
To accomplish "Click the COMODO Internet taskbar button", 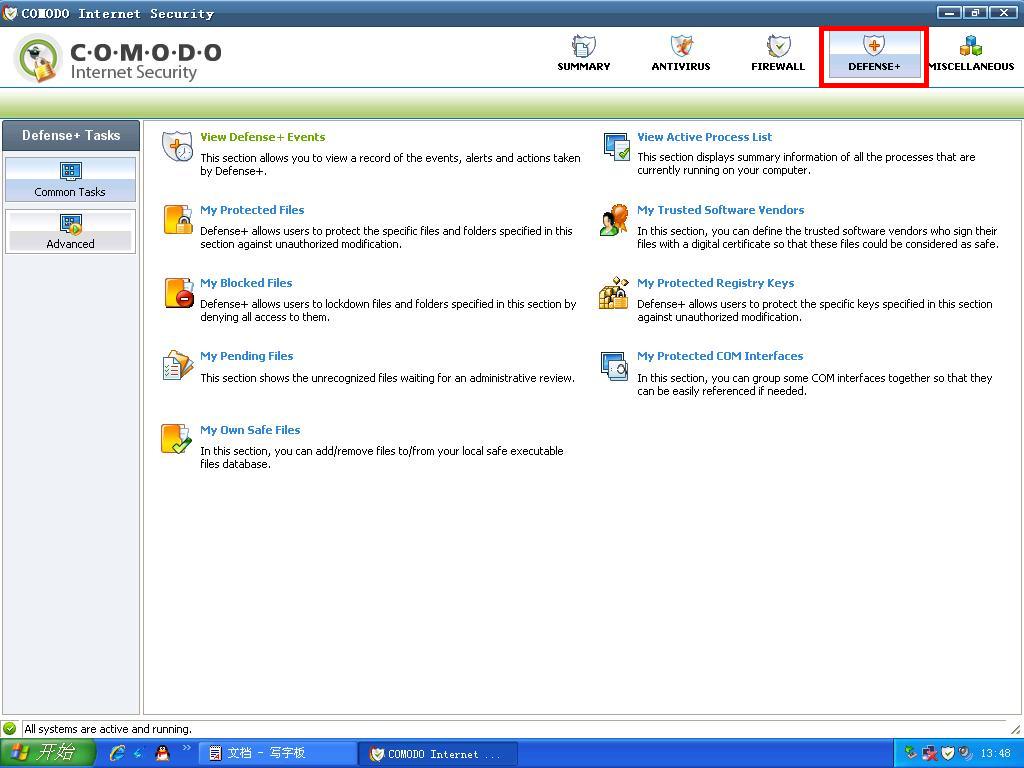I will point(438,754).
